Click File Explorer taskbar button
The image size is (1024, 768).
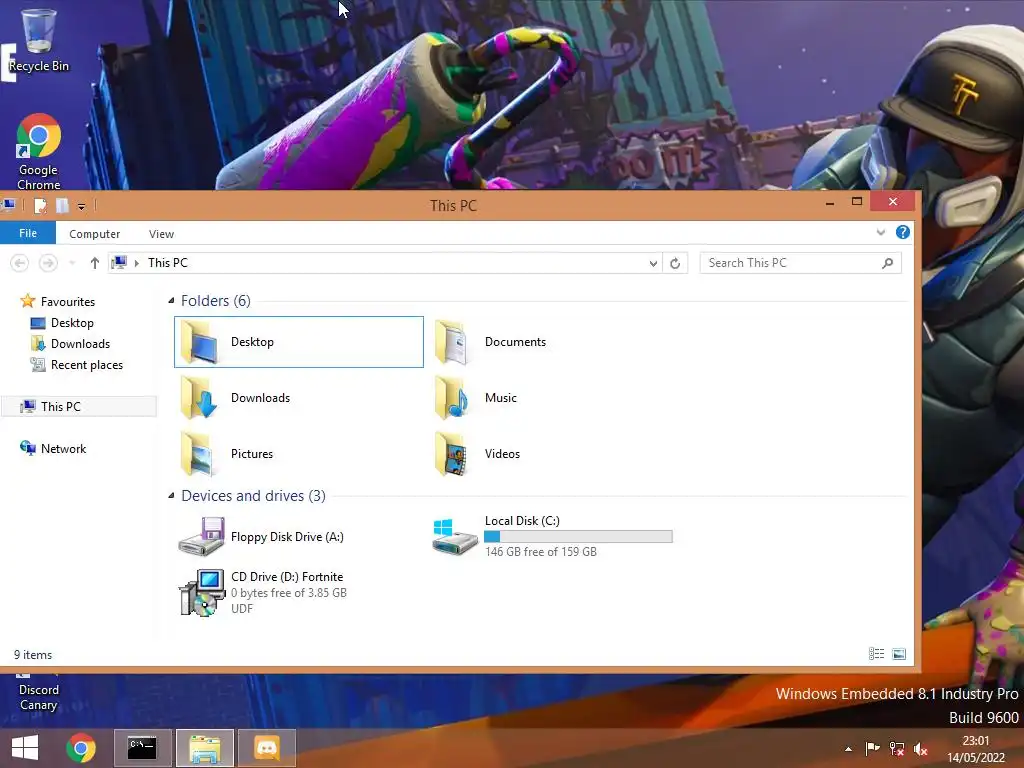[x=204, y=748]
